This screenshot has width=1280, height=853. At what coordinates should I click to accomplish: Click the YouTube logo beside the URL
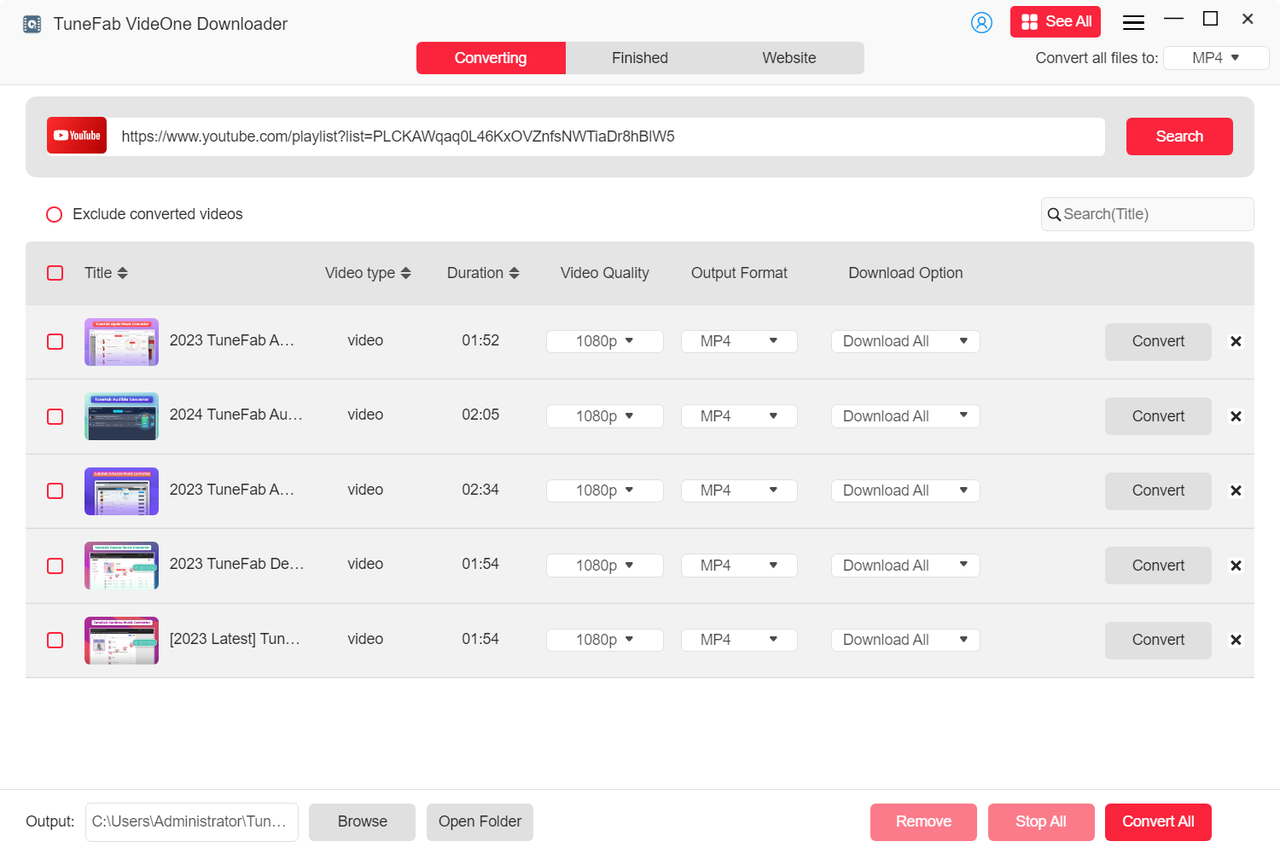(77, 136)
